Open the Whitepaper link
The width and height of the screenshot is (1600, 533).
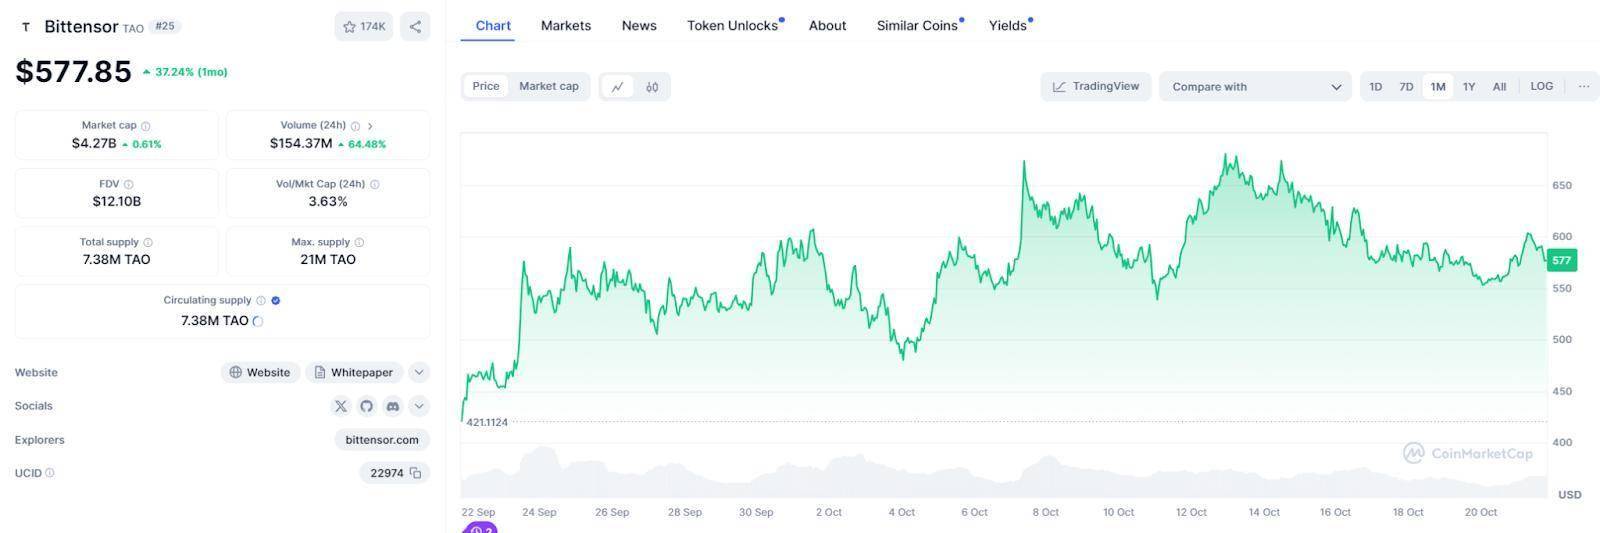[354, 372]
